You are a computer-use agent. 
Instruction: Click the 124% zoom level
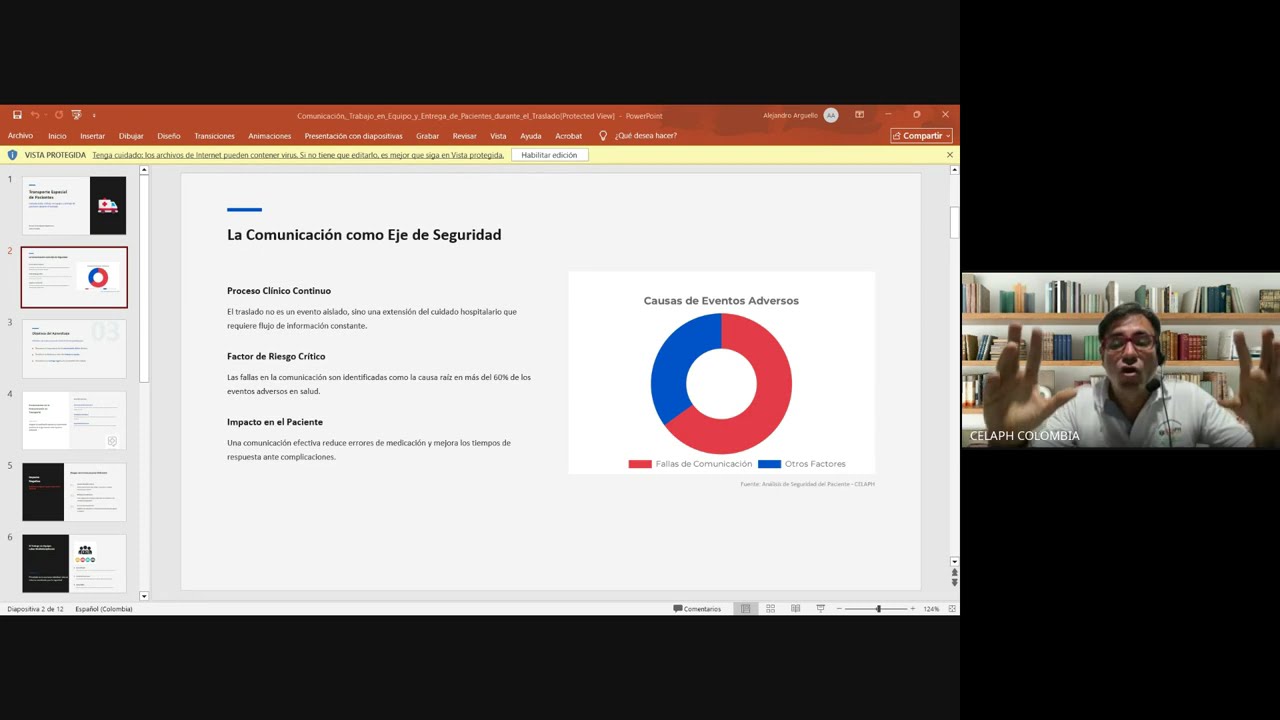[x=931, y=609]
